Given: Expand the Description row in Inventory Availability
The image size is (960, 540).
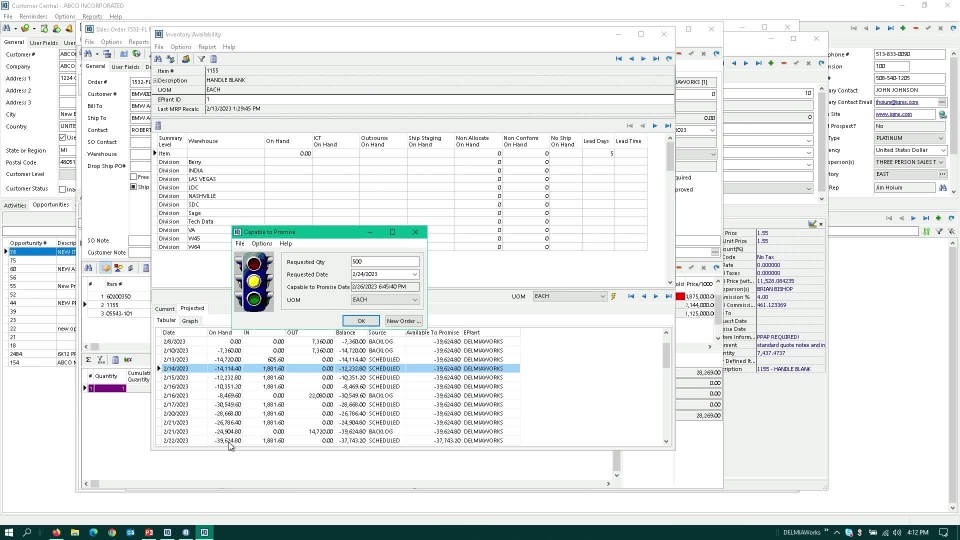Looking at the screenshot, I should click(155, 80).
